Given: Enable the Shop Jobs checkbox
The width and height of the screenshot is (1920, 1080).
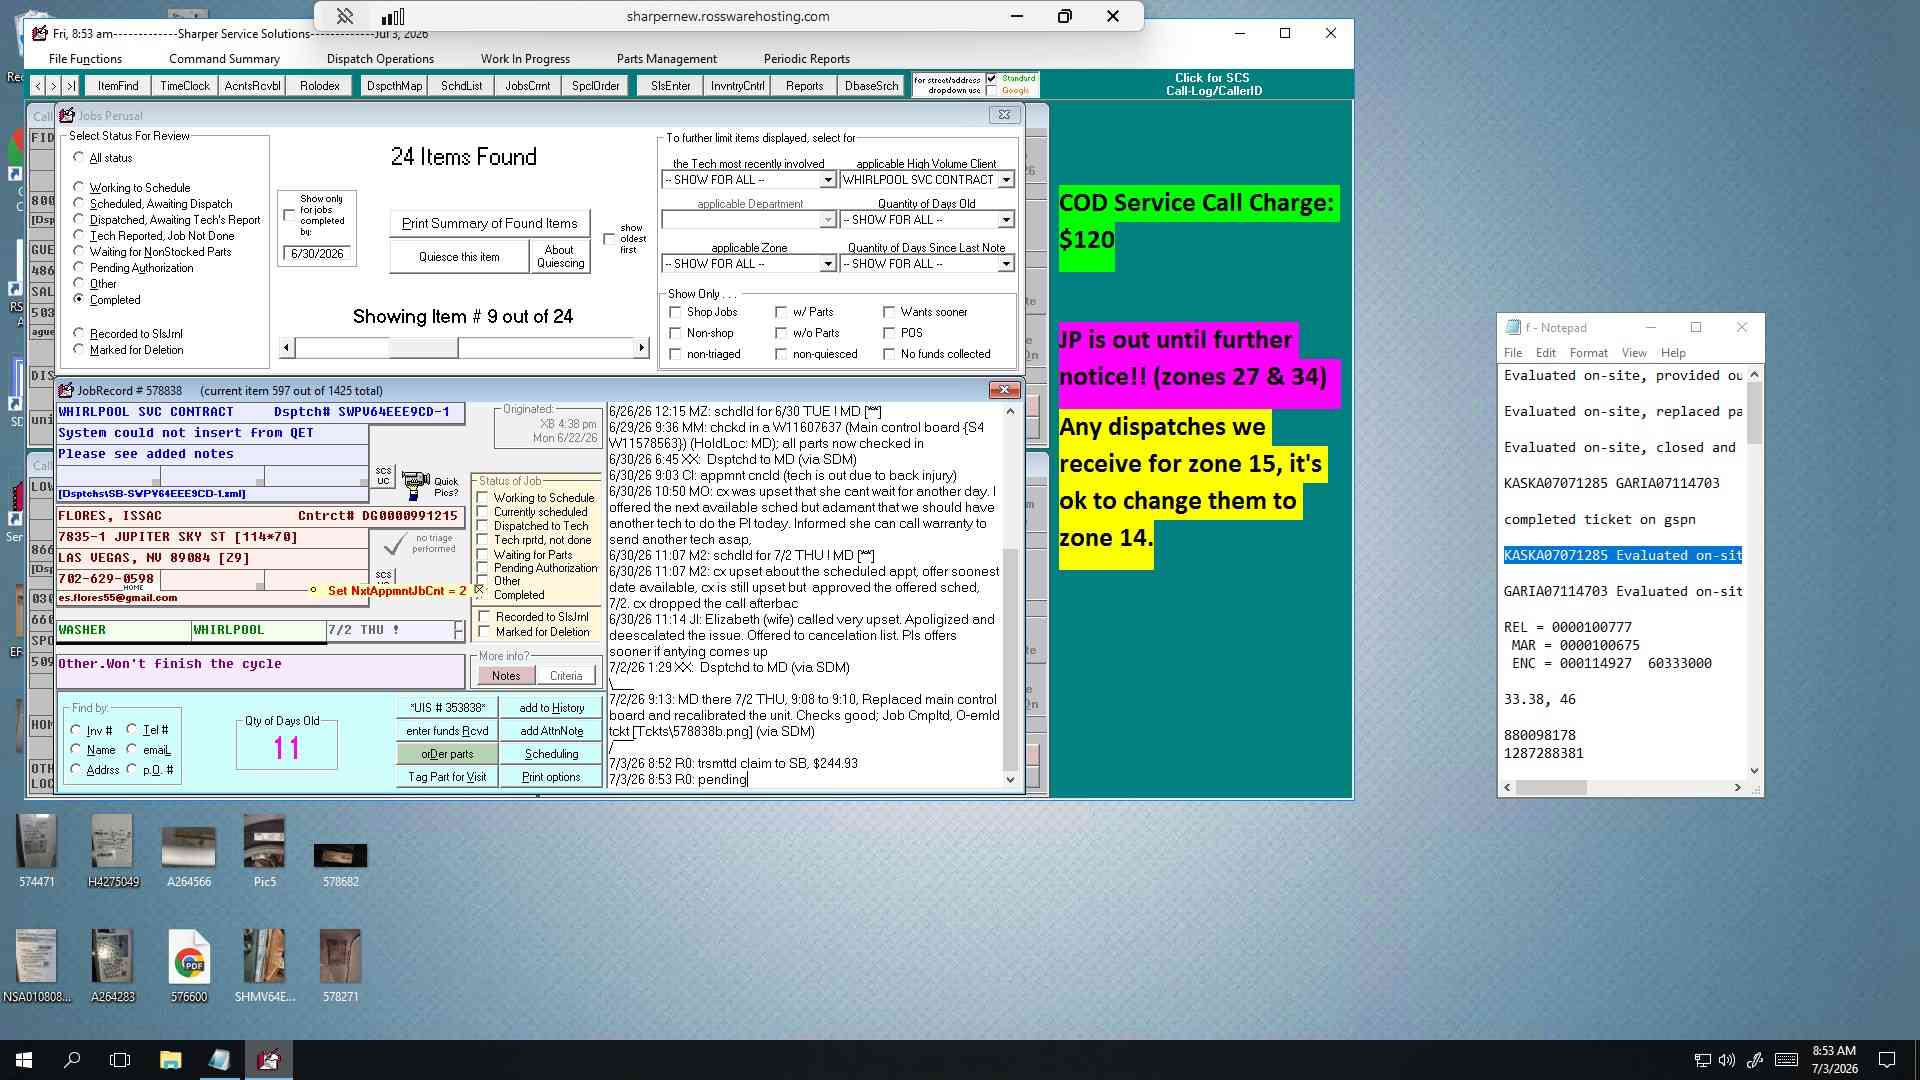Looking at the screenshot, I should click(676, 312).
